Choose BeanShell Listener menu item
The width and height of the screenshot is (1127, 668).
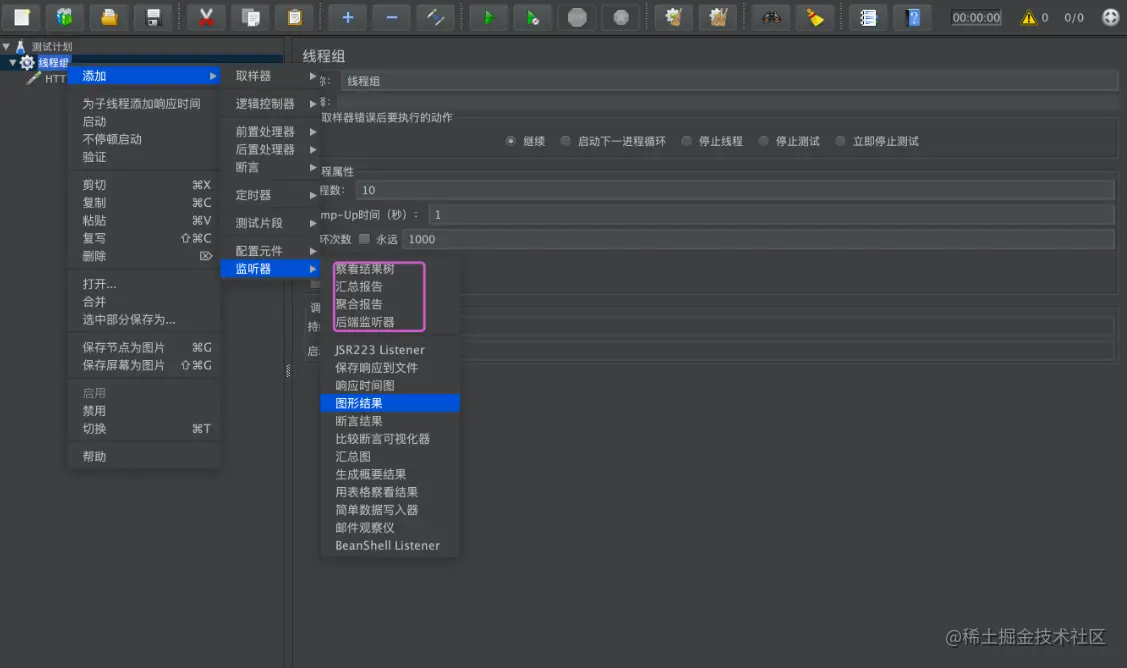390,546
